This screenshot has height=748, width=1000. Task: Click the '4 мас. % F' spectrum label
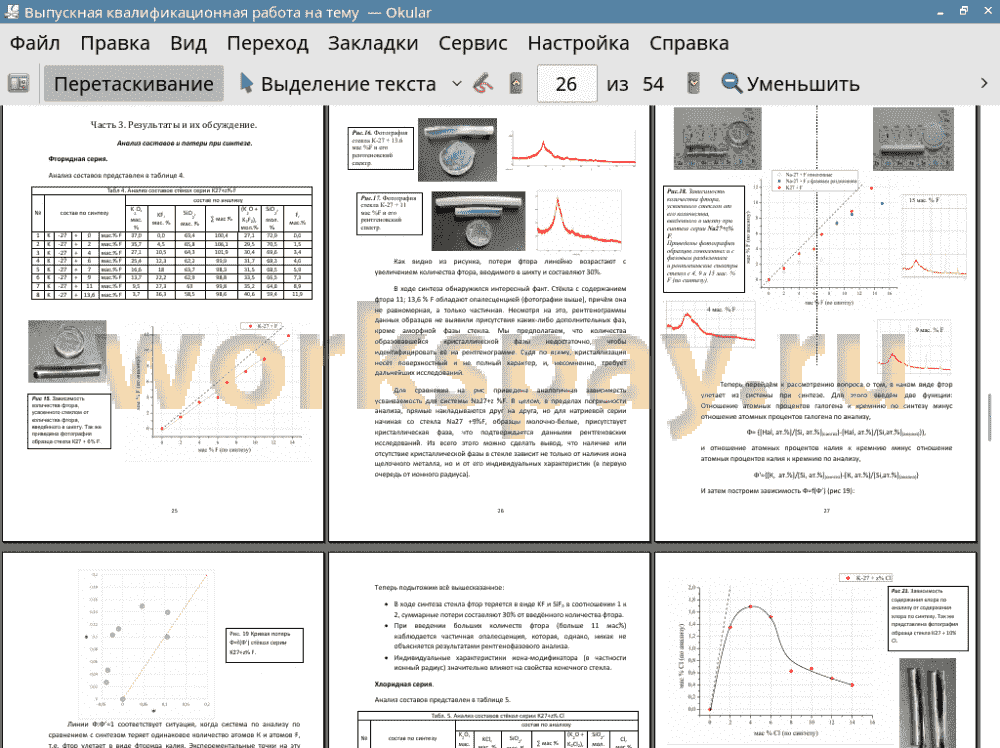click(721, 309)
